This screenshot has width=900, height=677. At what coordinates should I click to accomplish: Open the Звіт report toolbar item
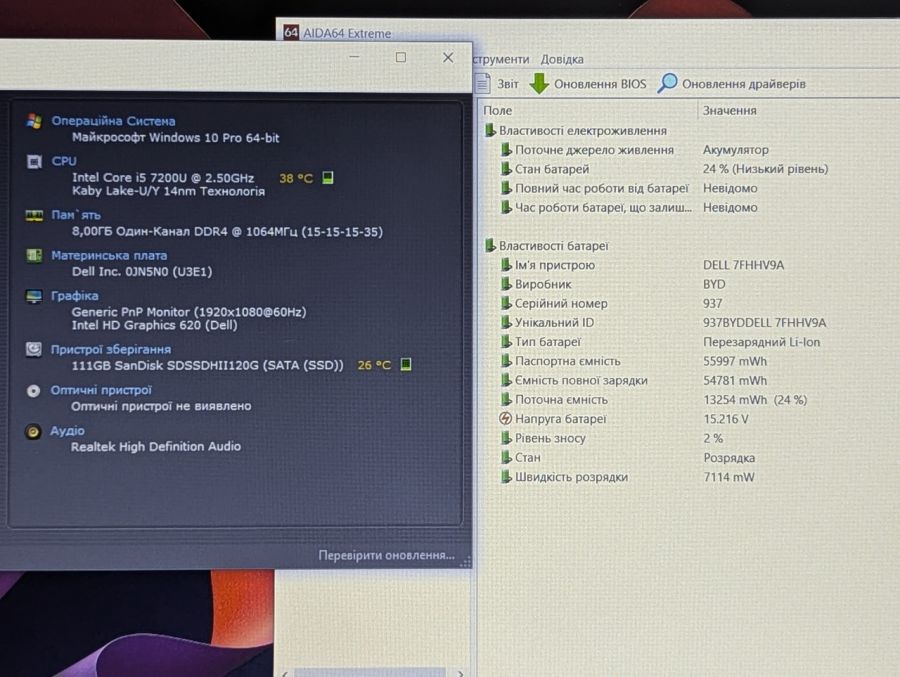click(498, 84)
